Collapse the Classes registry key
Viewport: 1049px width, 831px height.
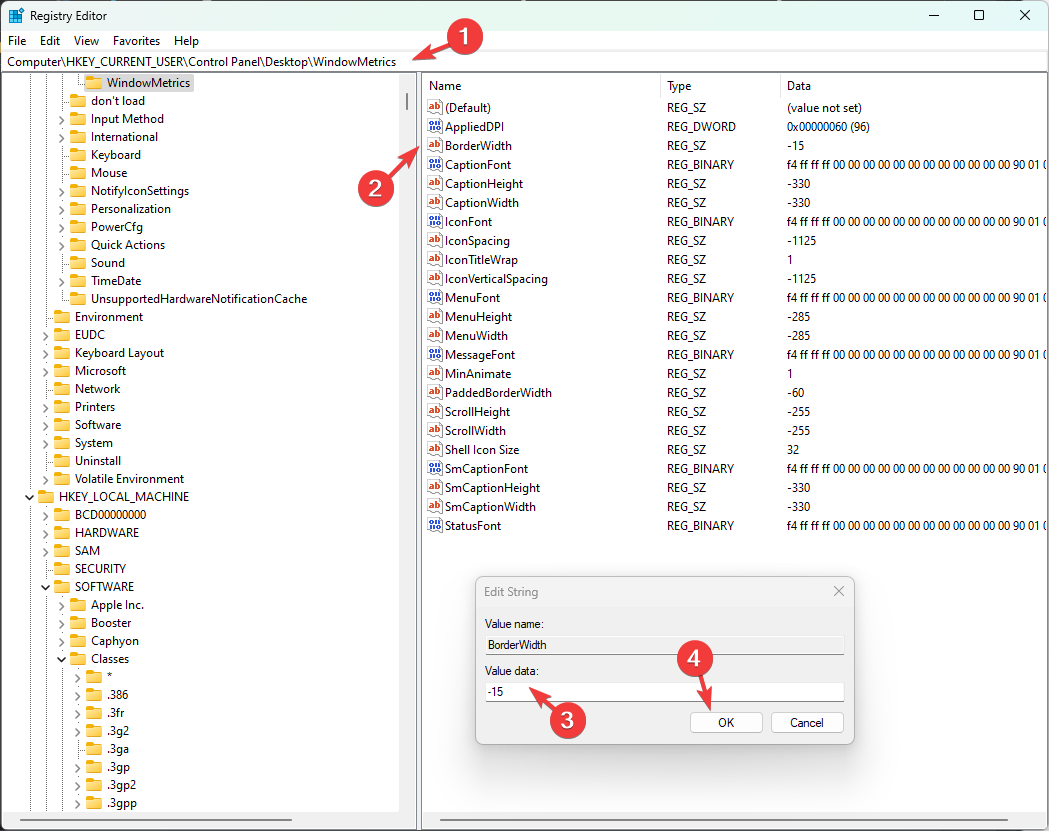click(60, 658)
